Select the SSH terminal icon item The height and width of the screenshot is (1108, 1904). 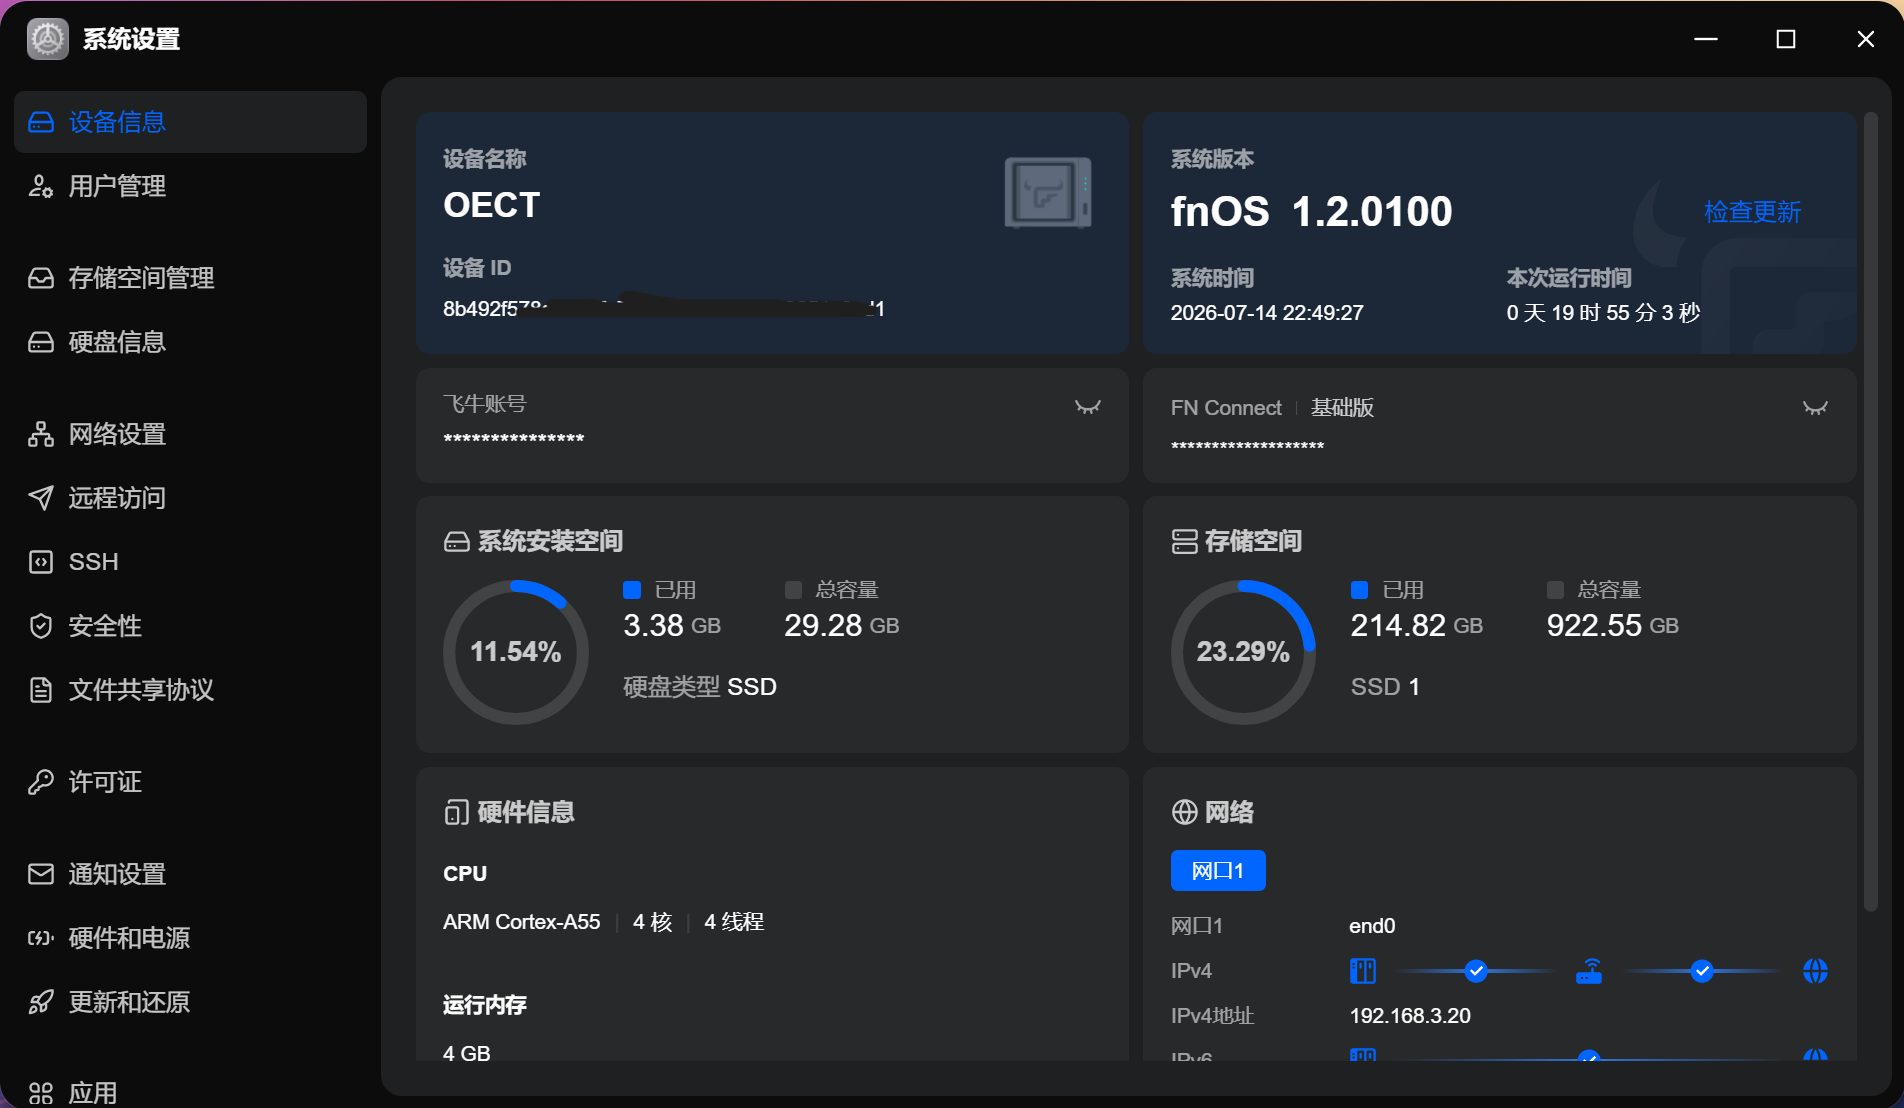click(190, 562)
